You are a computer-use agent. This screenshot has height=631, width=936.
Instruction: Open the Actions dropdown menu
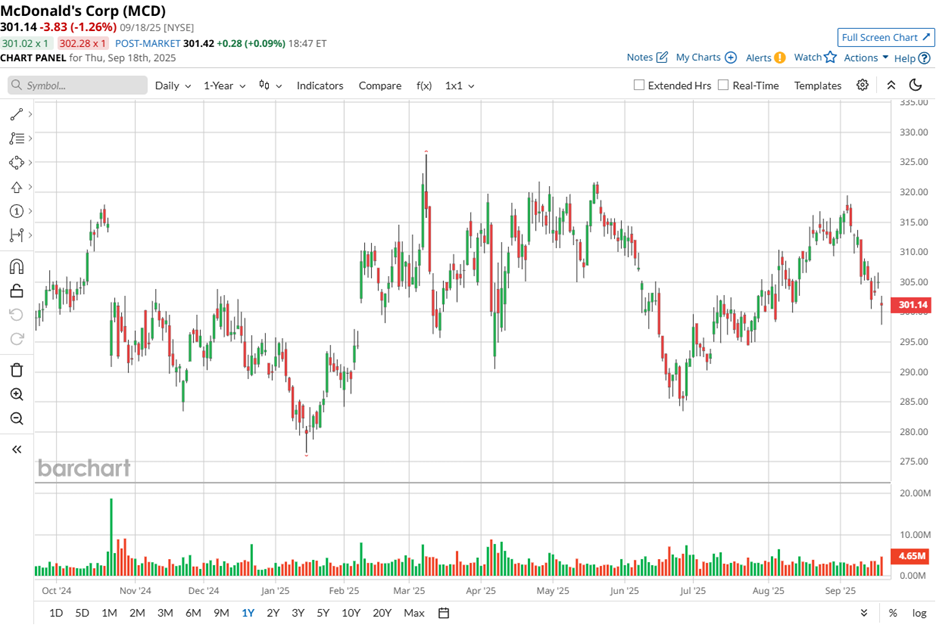[x=866, y=58]
